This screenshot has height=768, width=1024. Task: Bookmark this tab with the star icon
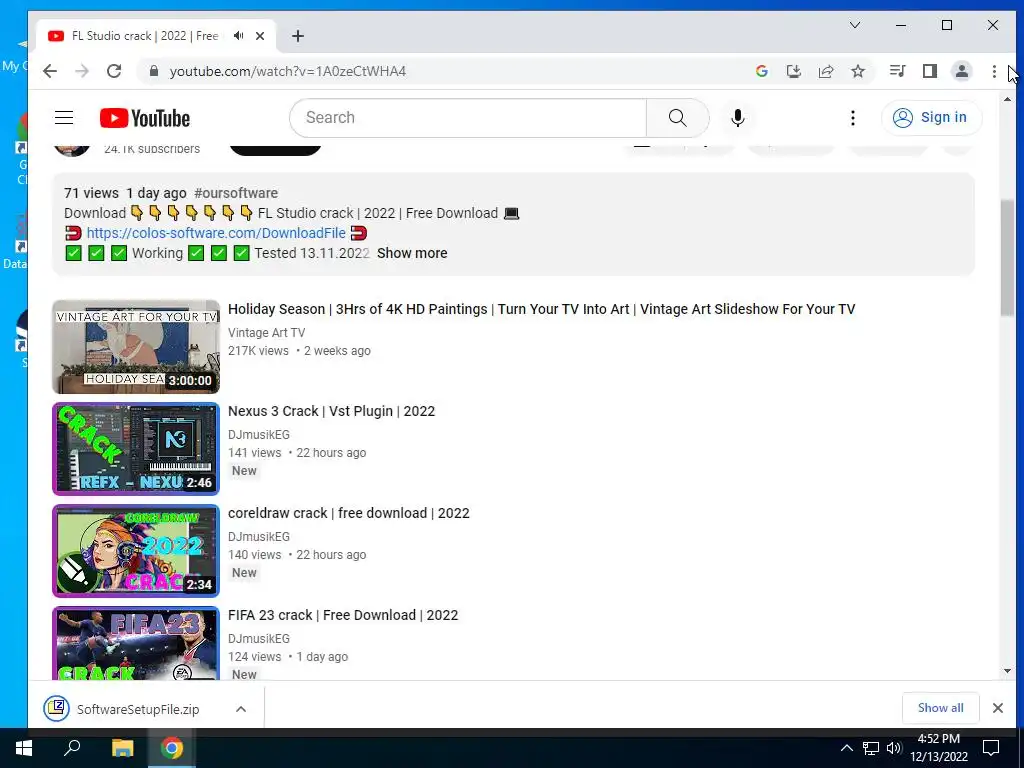tap(858, 71)
